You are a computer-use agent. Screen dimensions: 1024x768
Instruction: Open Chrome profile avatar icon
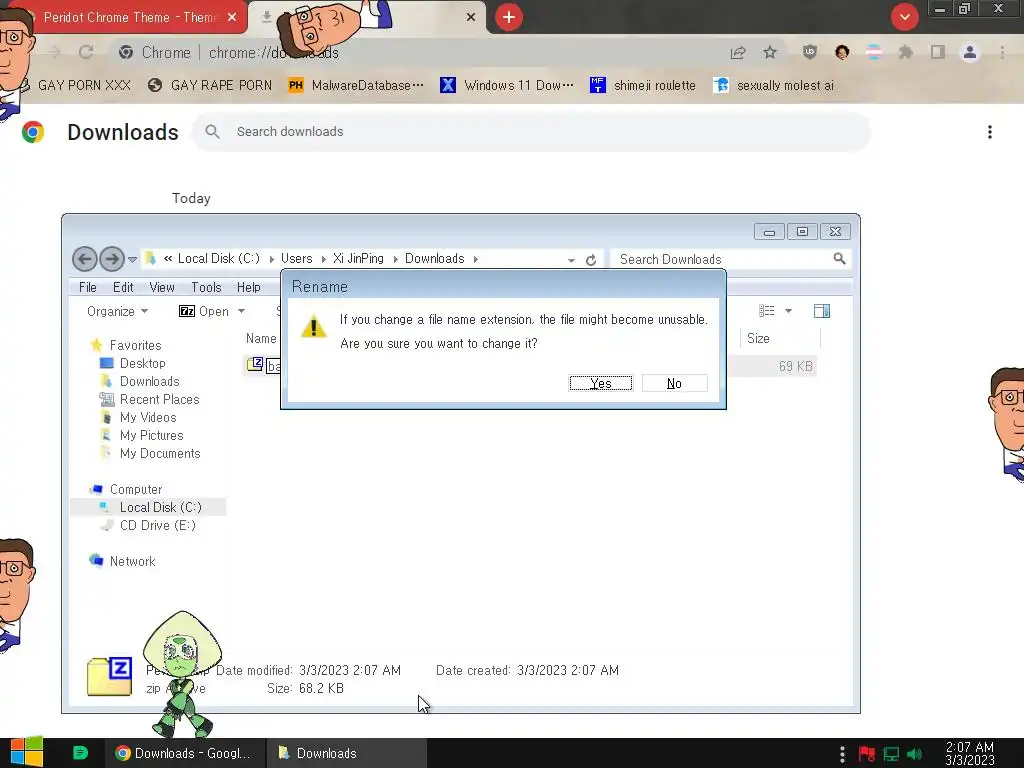(970, 52)
